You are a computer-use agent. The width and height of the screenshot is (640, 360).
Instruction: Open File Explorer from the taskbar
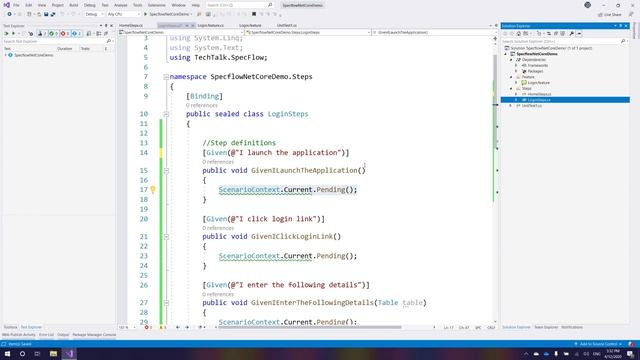tap(53, 354)
